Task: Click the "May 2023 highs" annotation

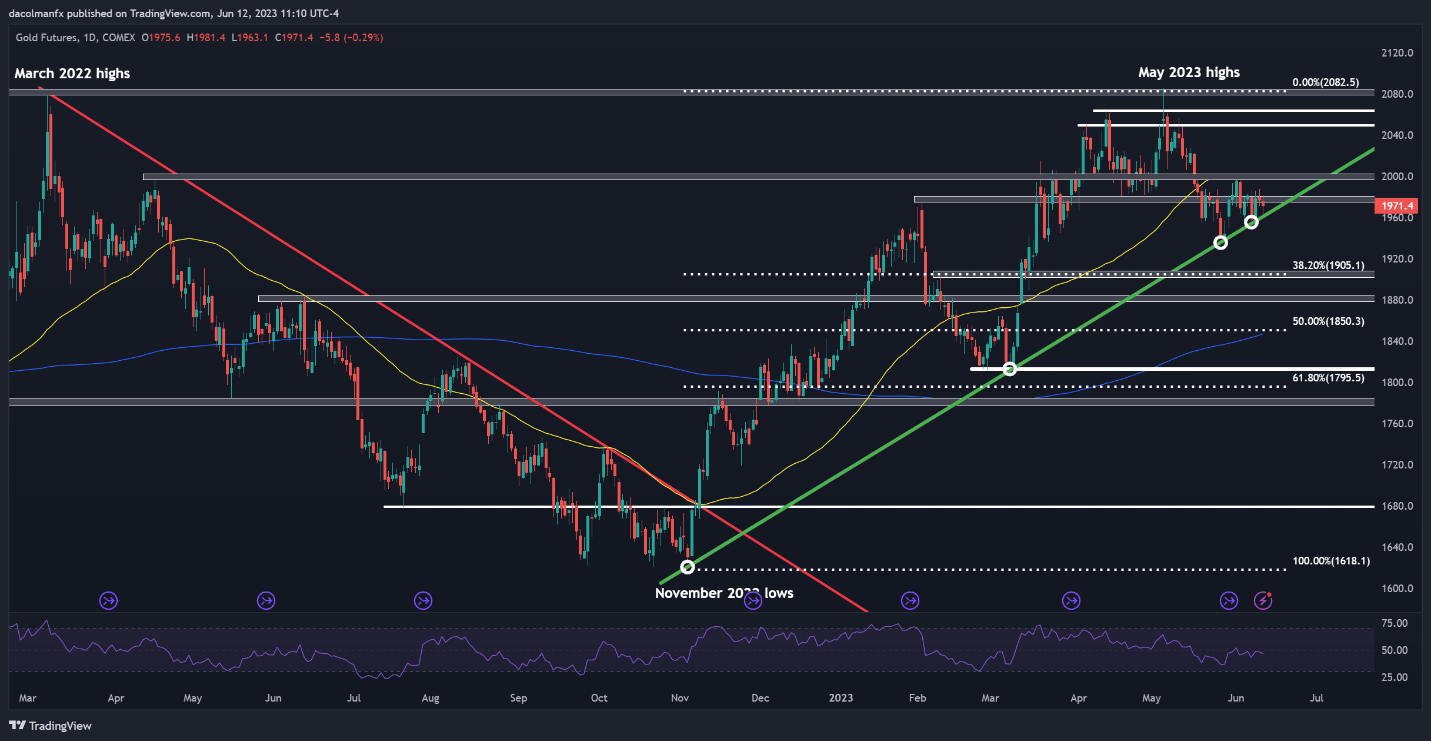Action: pos(1189,72)
